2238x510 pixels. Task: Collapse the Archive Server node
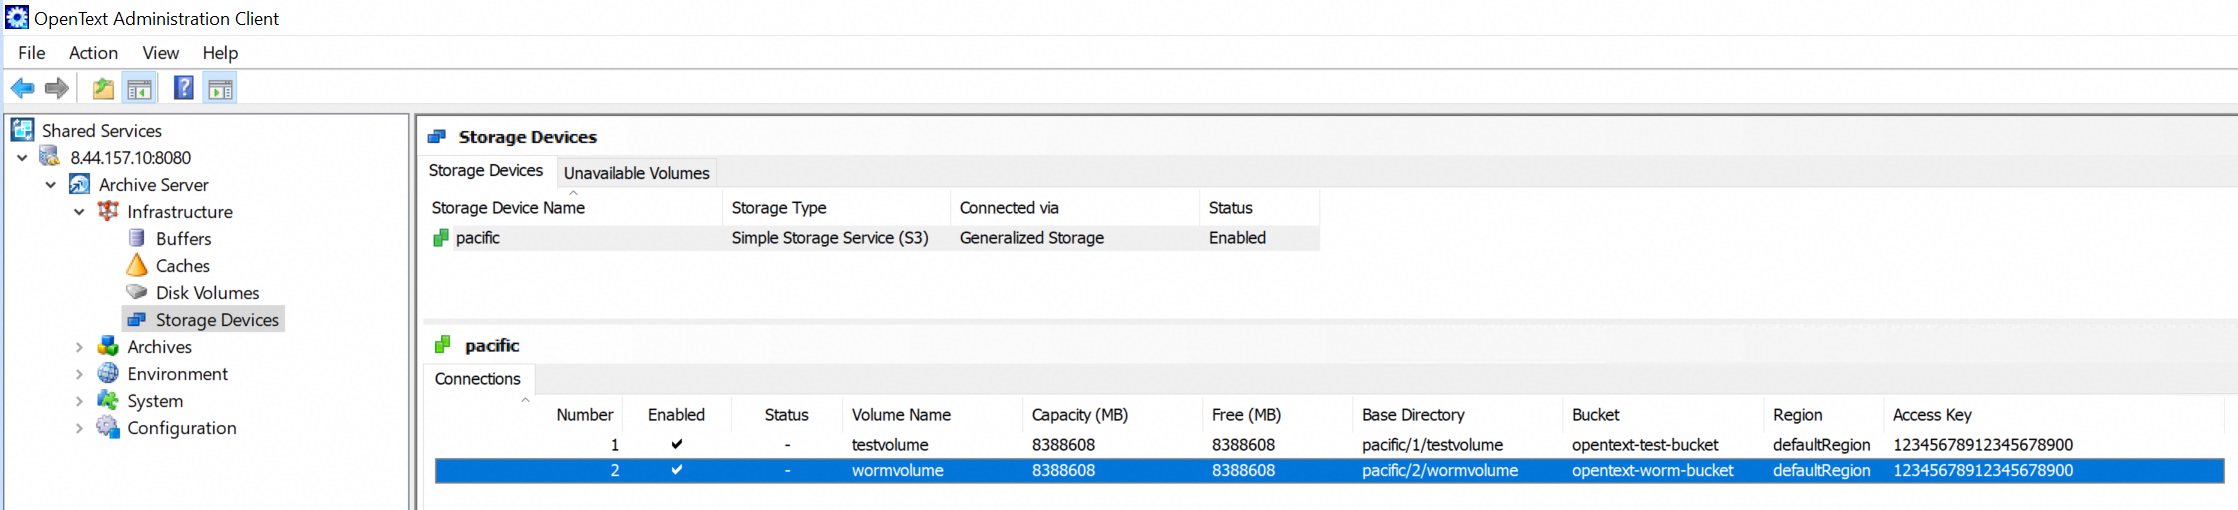[x=50, y=185]
